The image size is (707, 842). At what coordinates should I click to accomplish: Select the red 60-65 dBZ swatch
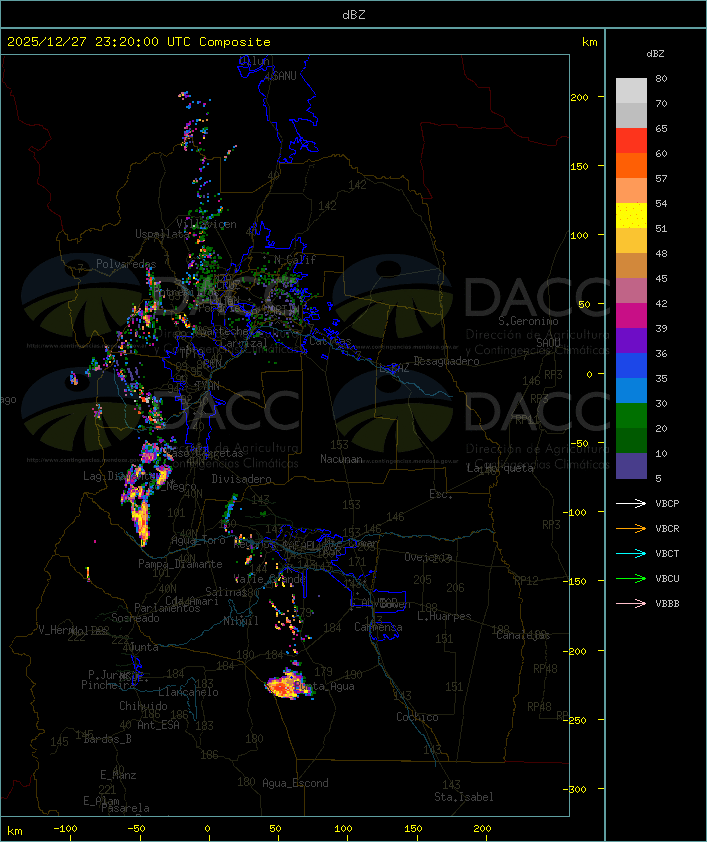pos(631,141)
